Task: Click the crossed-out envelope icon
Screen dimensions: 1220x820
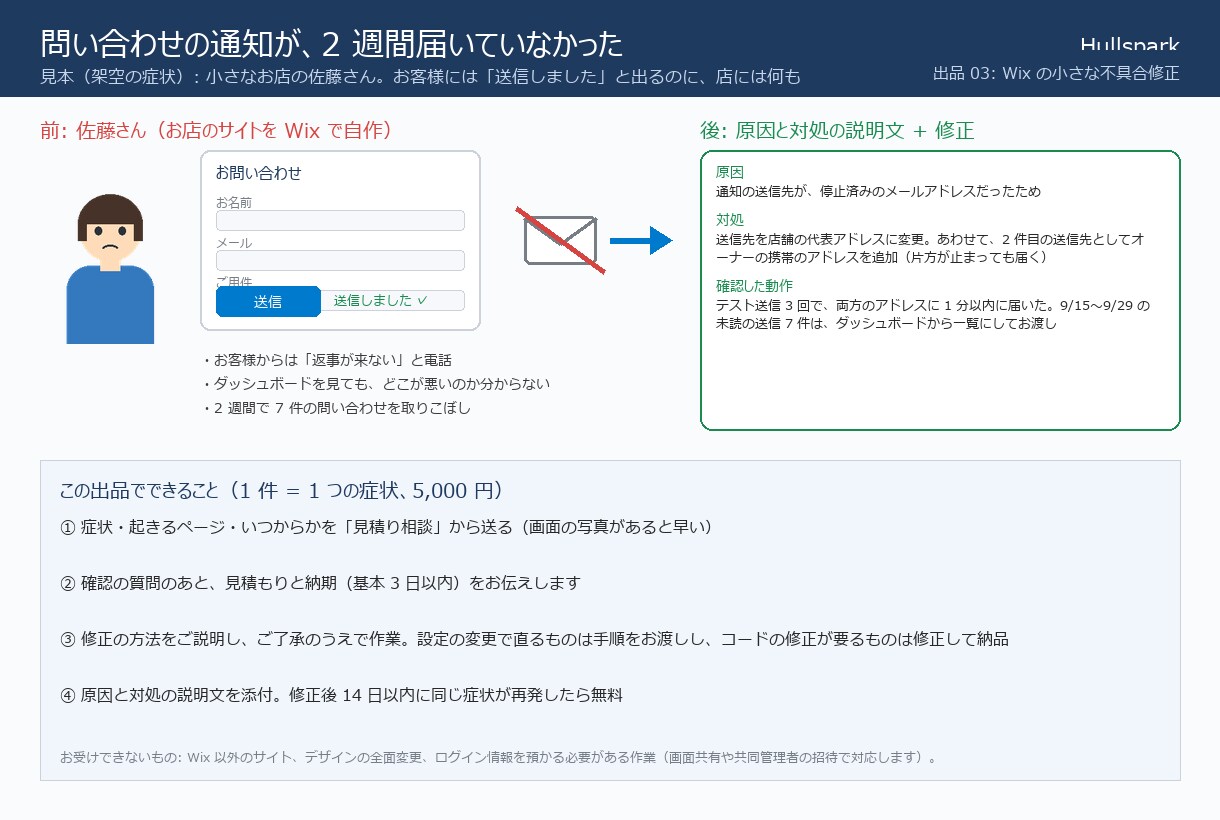Action: pyautogui.click(x=560, y=240)
